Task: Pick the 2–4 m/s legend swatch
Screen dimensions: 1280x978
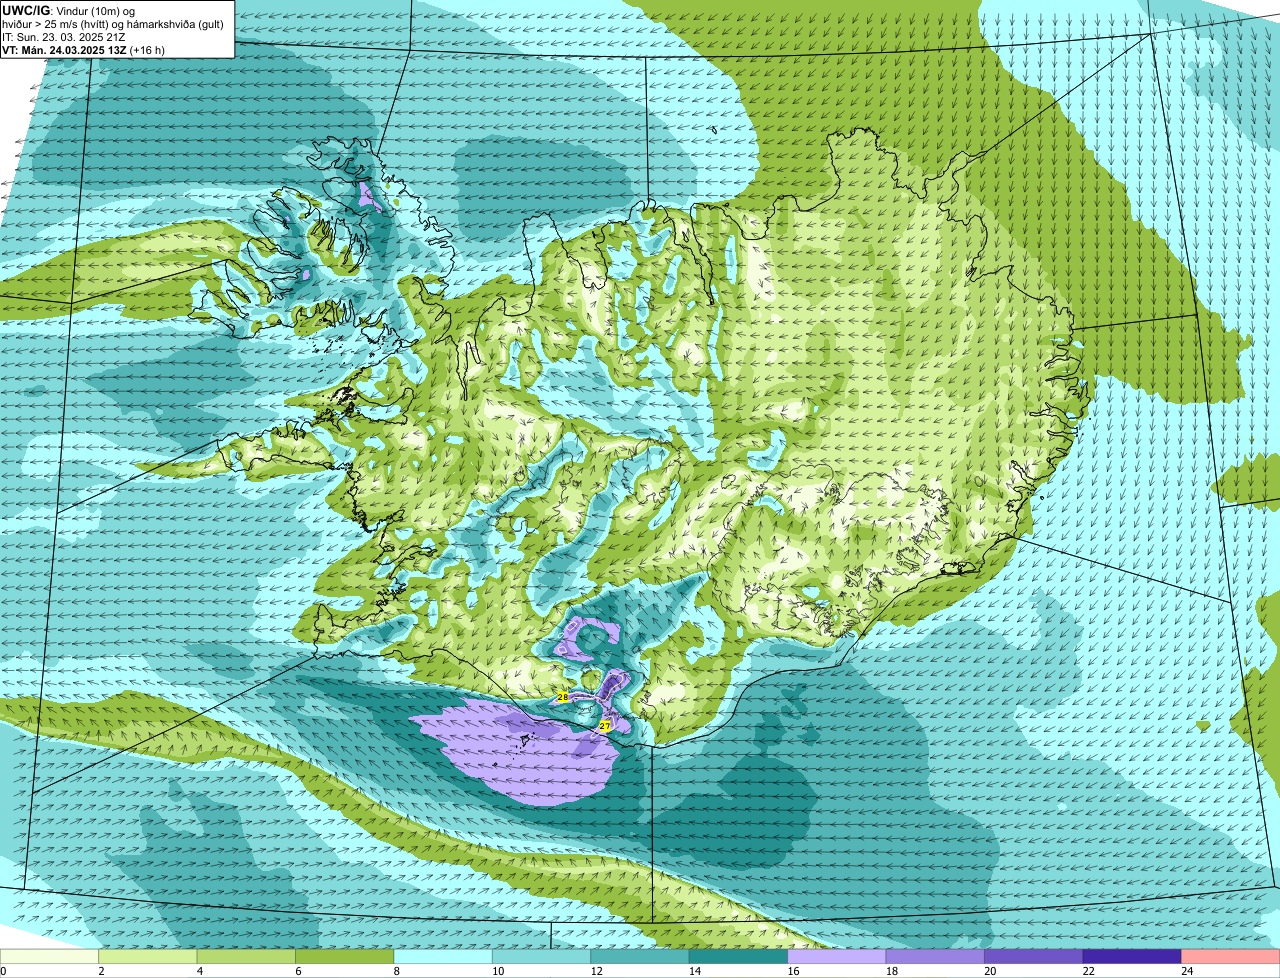Action: tap(148, 957)
